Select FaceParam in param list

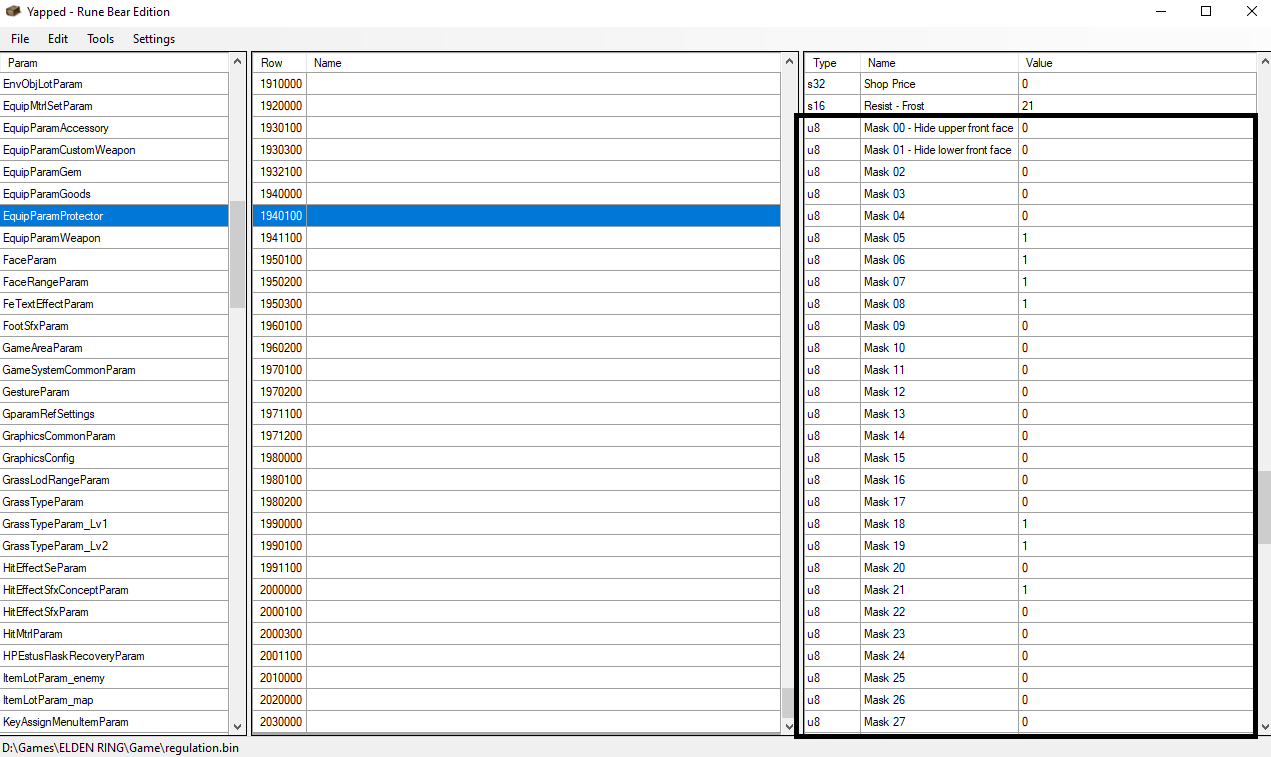pyautogui.click(x=114, y=260)
